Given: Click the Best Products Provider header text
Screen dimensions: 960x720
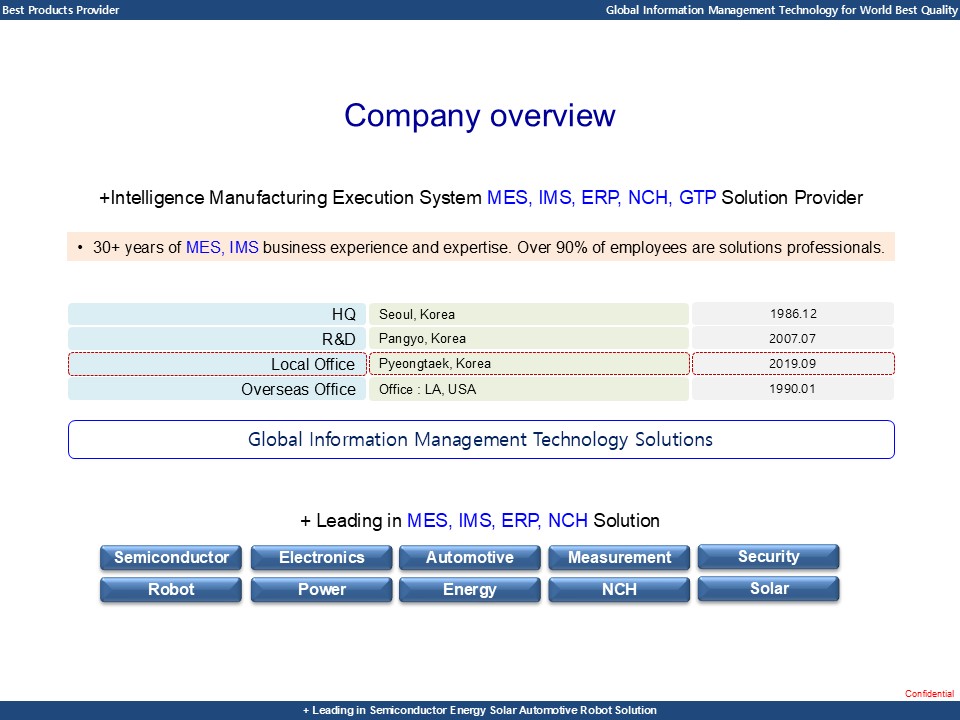Looking at the screenshot, I should (x=58, y=10).
